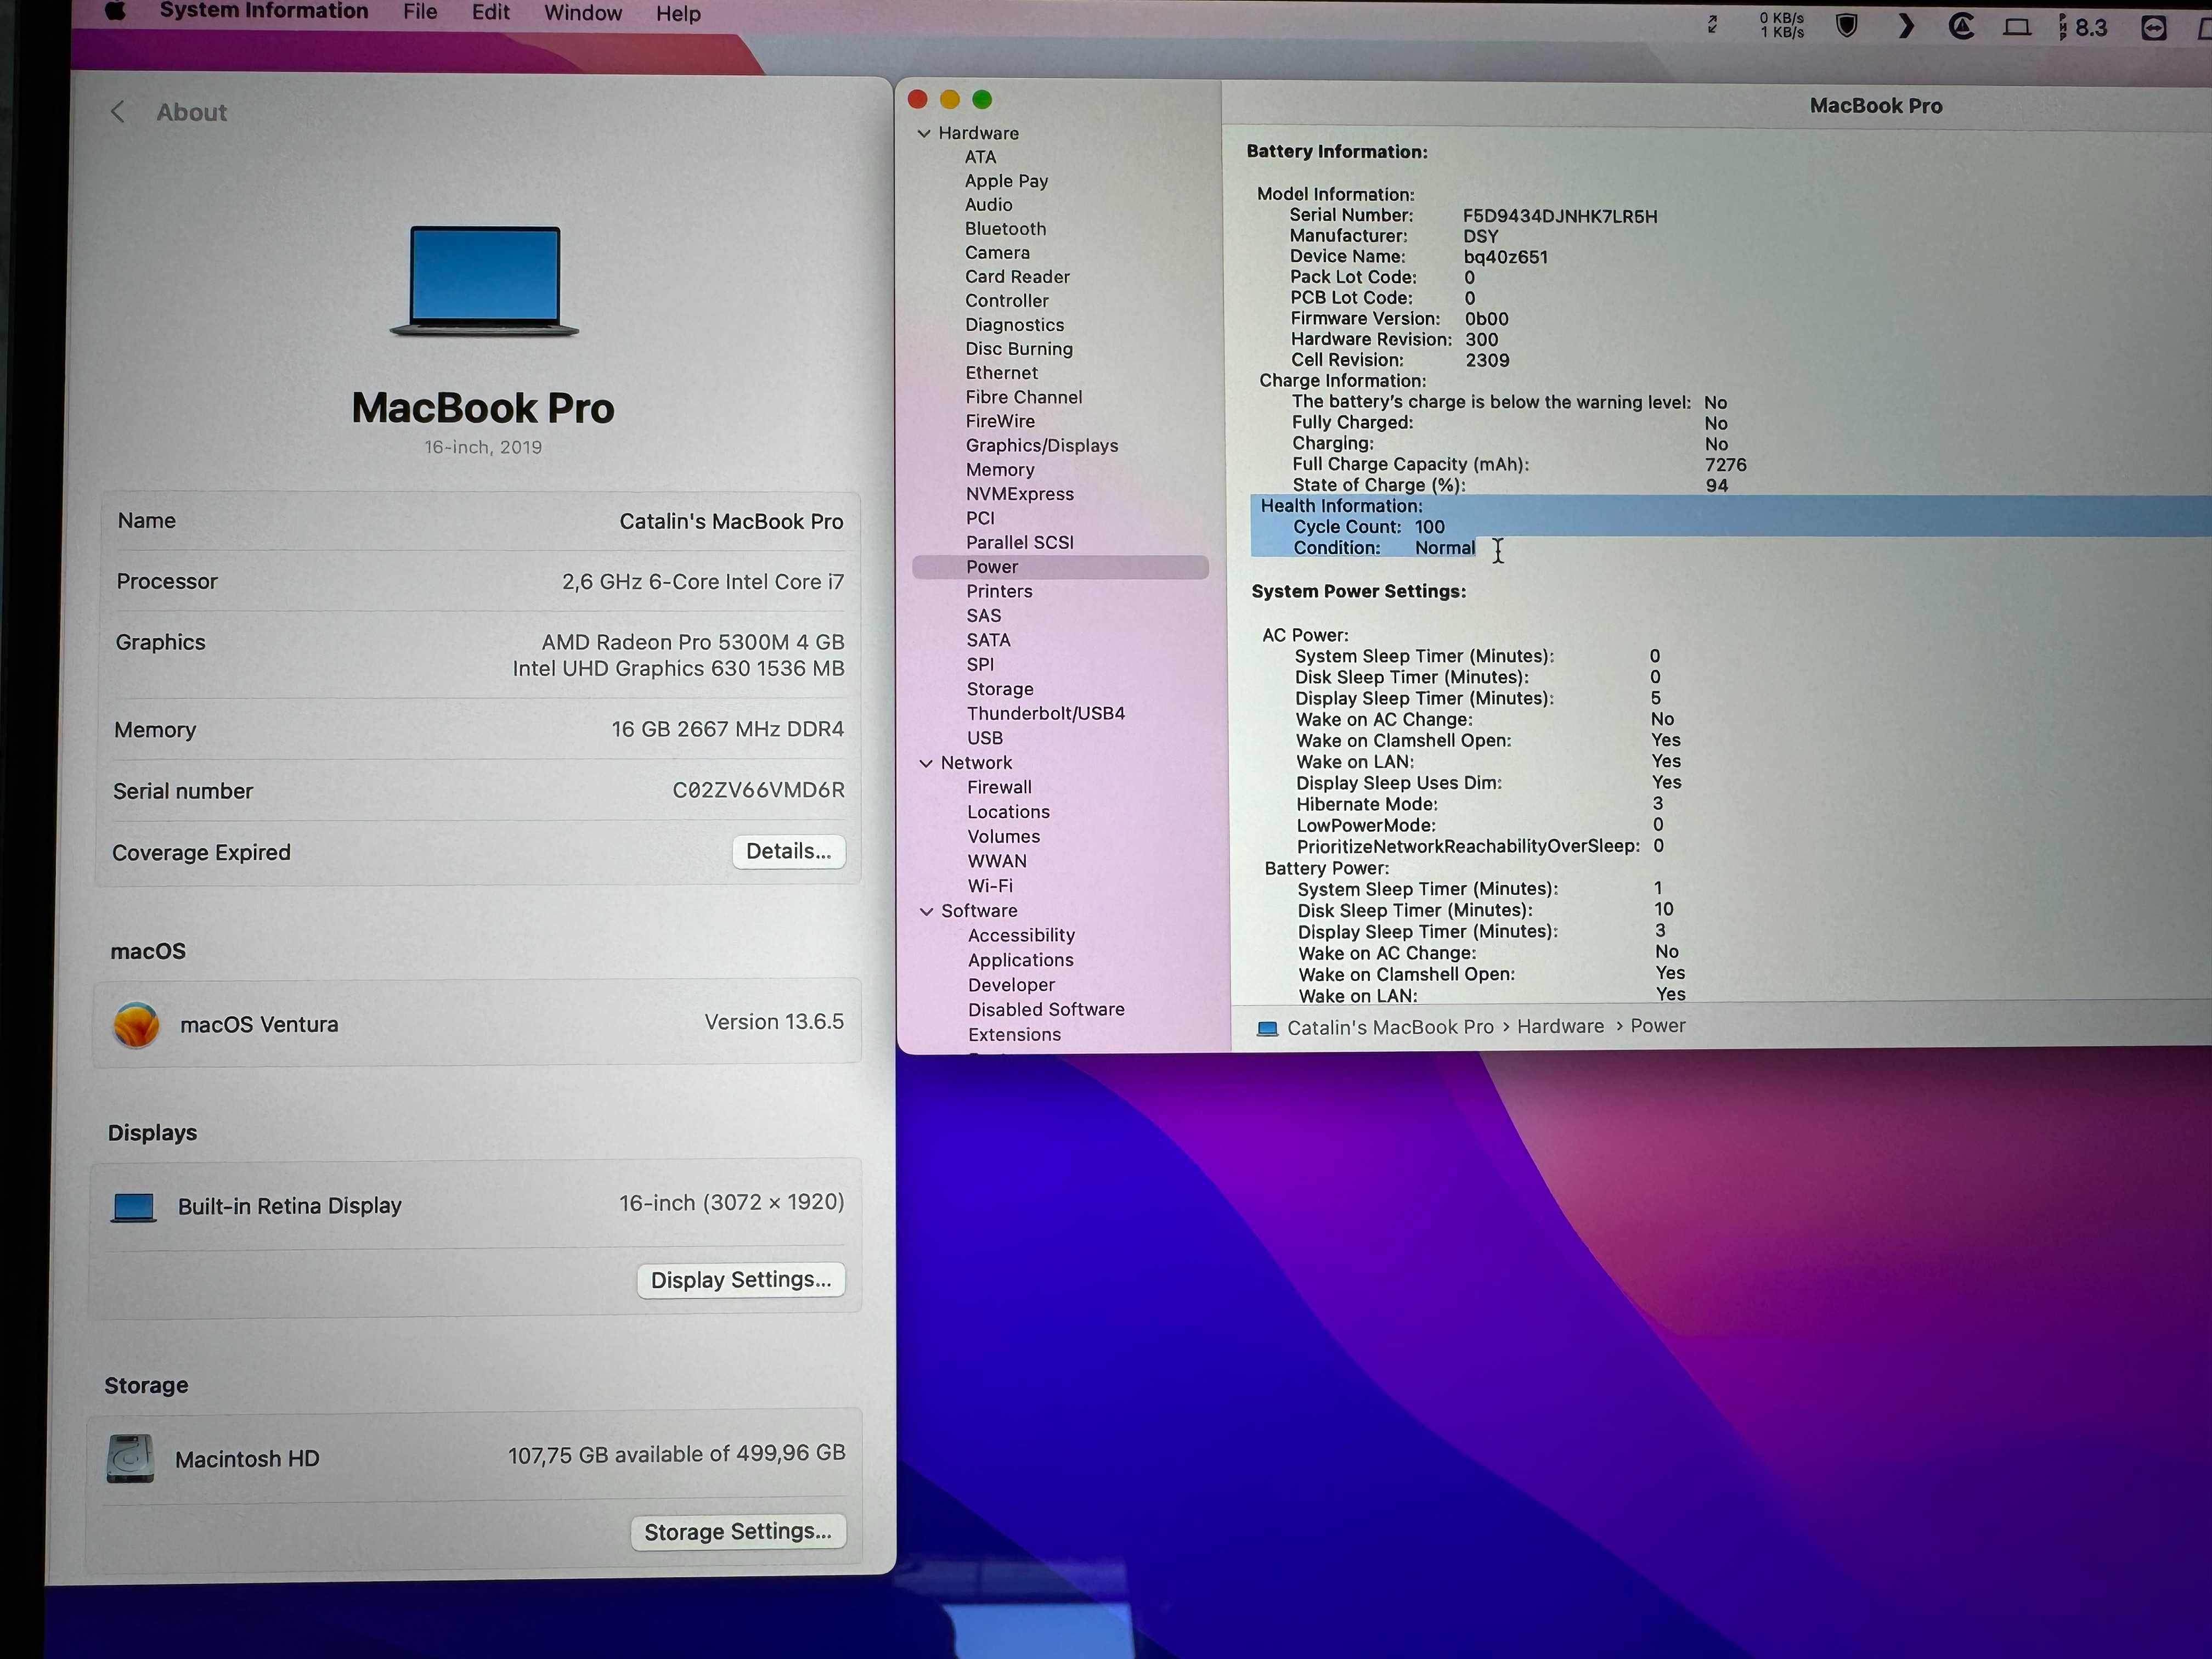Viewport: 2212px width, 1659px height.
Task: Select Audio in the sidebar
Action: coord(988,205)
